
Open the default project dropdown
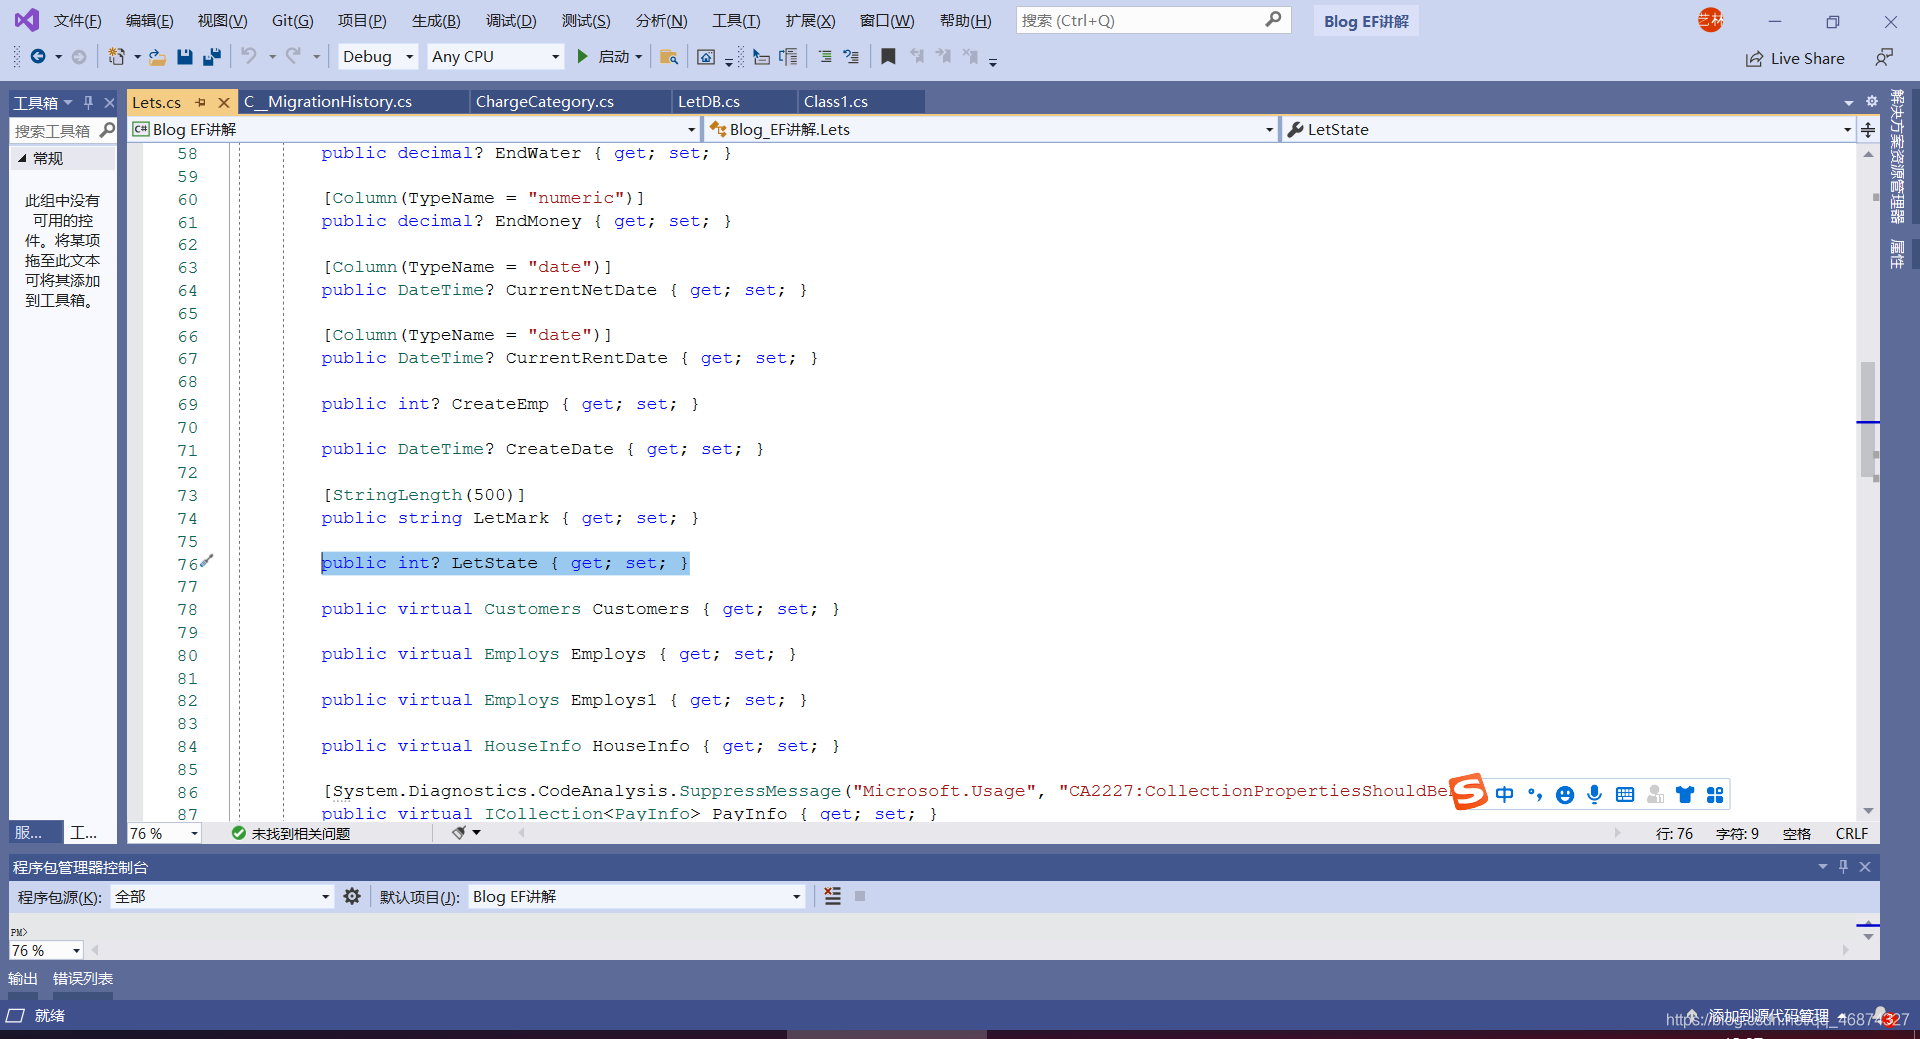click(x=636, y=896)
